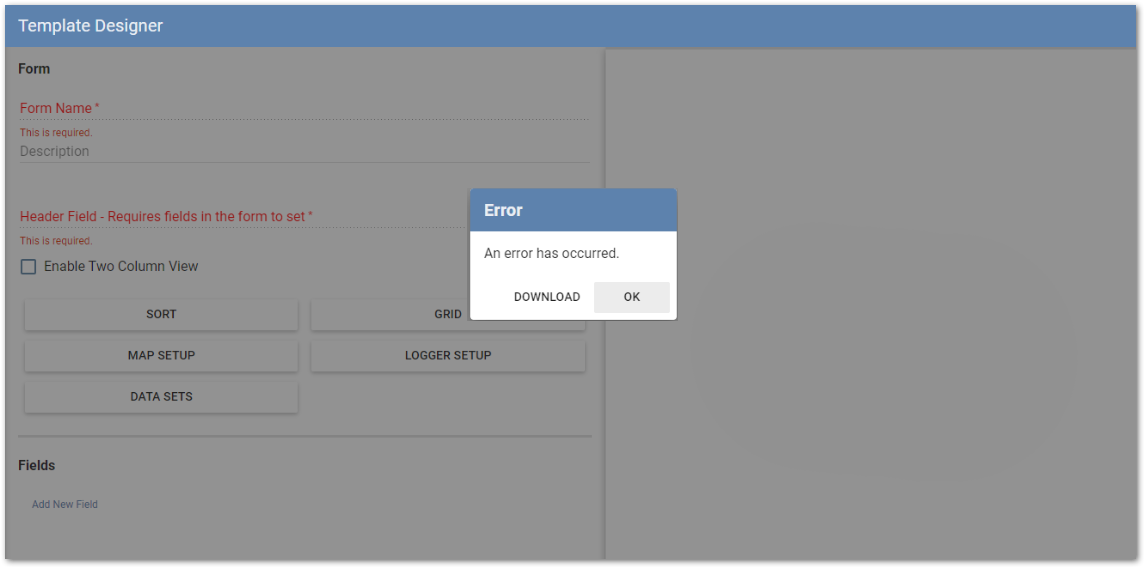Viewport: 1145px width, 568px height.
Task: Click the Enable Two Column View label
Action: [x=121, y=267]
